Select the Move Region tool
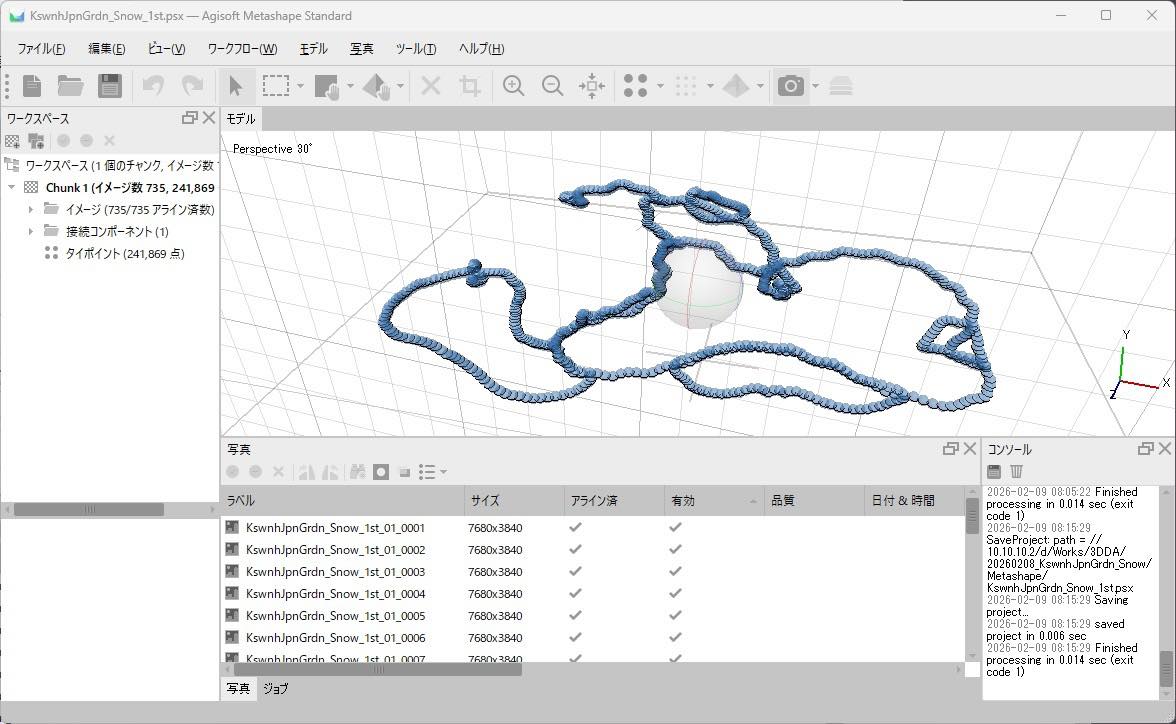 (x=327, y=86)
